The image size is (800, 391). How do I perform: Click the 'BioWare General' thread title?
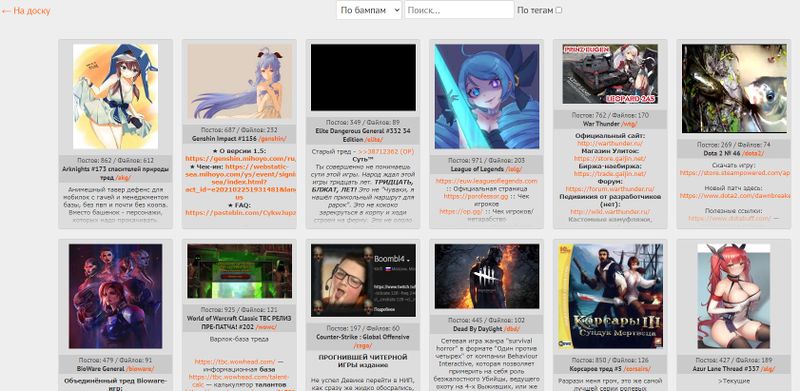coord(101,369)
